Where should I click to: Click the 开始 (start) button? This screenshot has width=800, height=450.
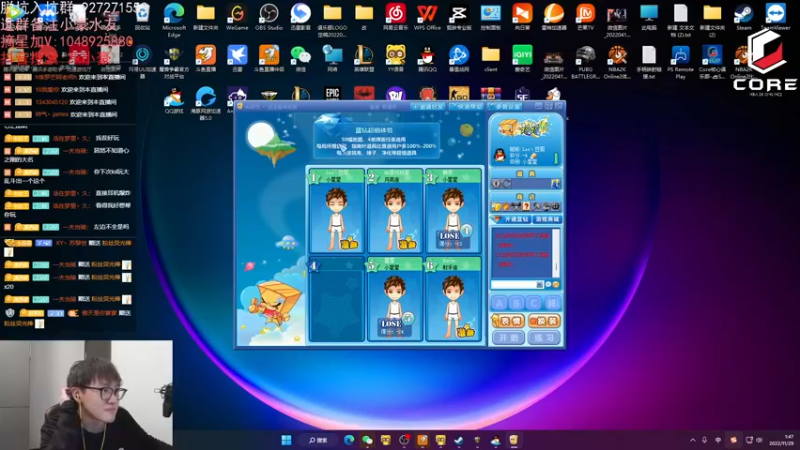(x=508, y=338)
